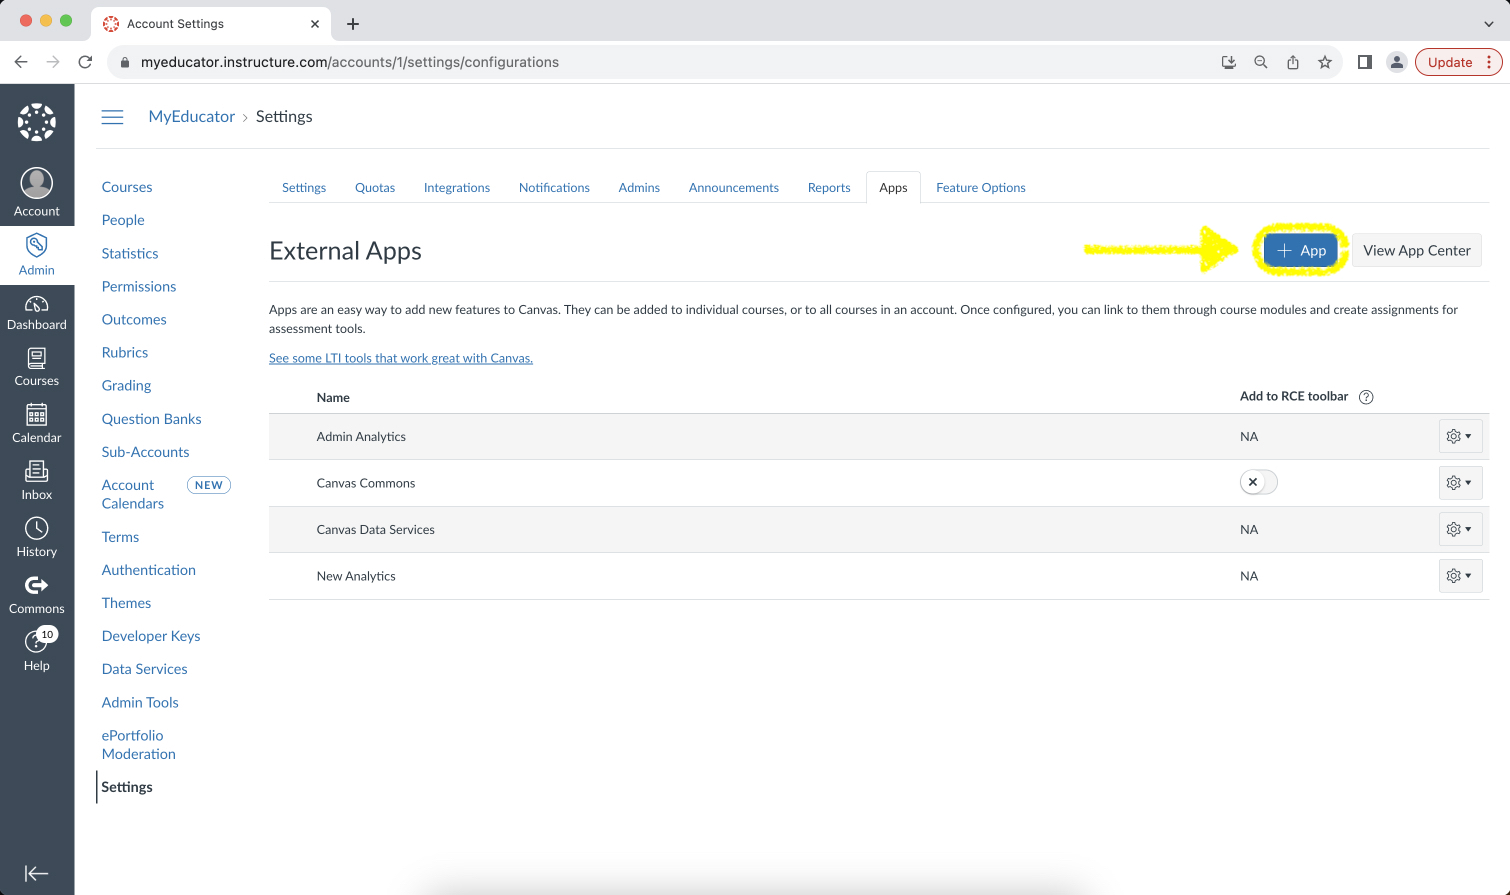This screenshot has height=895, width=1510.
Task: Open the Outcomes link
Action: pyautogui.click(x=134, y=319)
